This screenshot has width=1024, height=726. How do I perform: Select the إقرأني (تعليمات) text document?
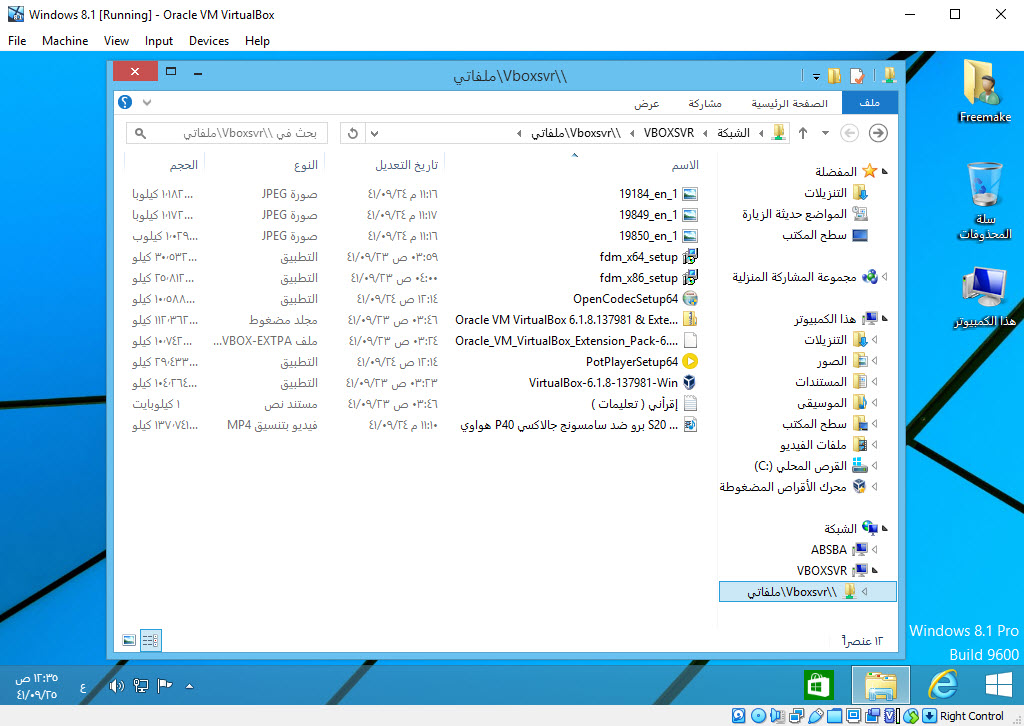[x=644, y=403]
